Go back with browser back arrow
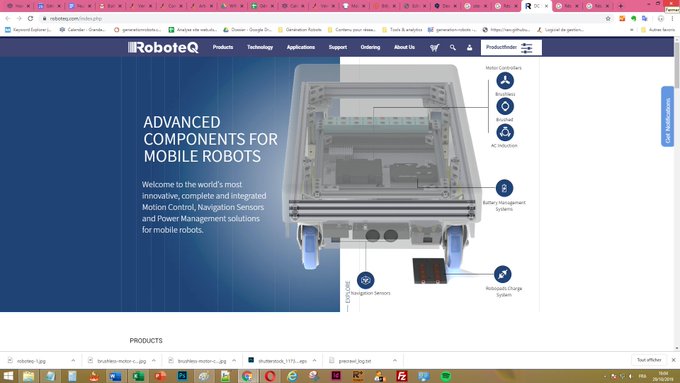 (7, 19)
